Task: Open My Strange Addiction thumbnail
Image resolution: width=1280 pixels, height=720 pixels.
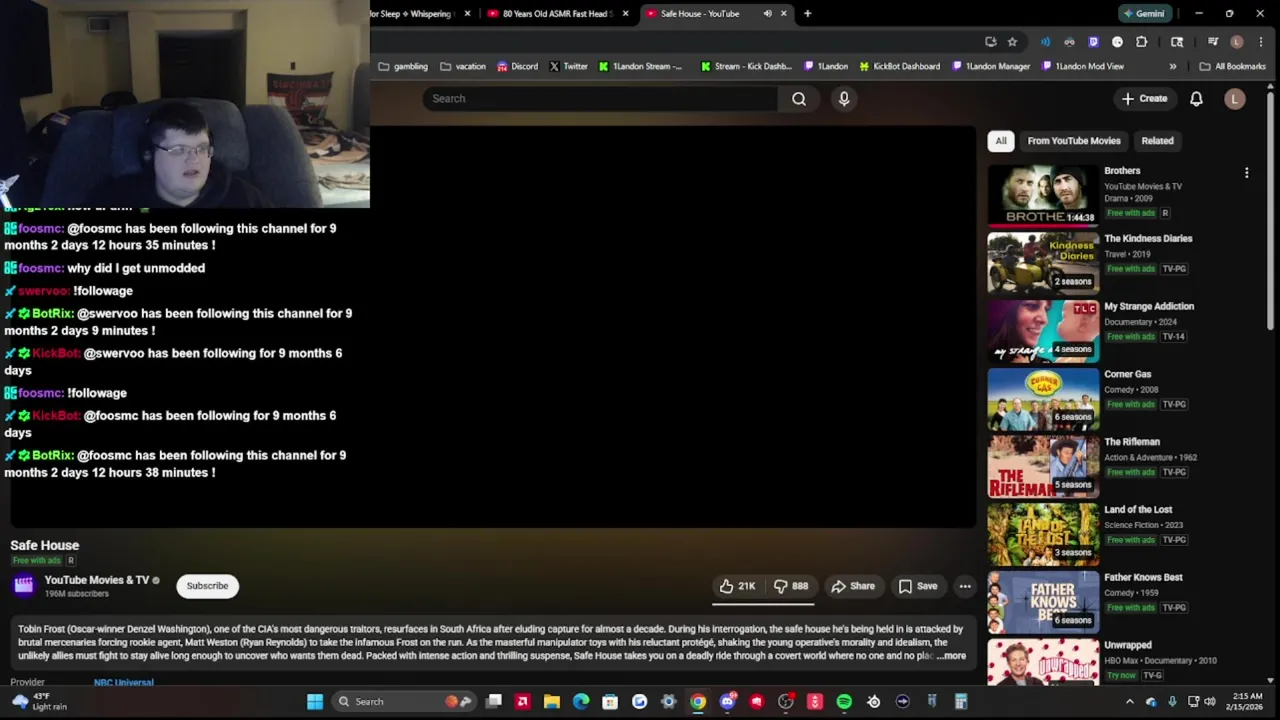Action: (x=1043, y=331)
